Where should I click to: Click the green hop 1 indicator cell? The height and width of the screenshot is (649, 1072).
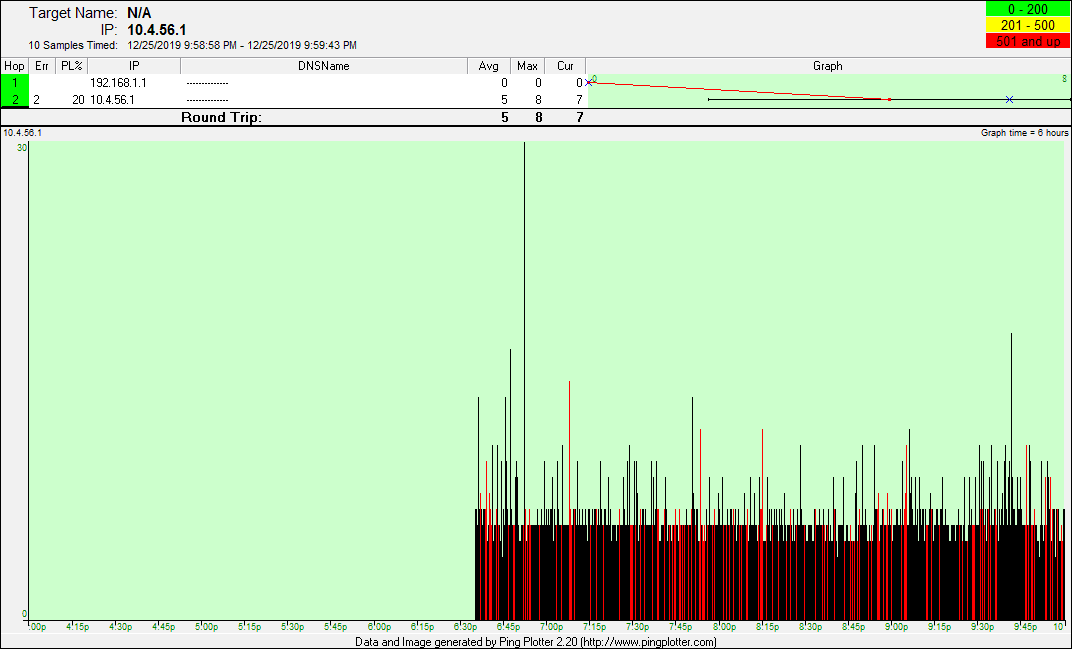pyautogui.click(x=15, y=83)
